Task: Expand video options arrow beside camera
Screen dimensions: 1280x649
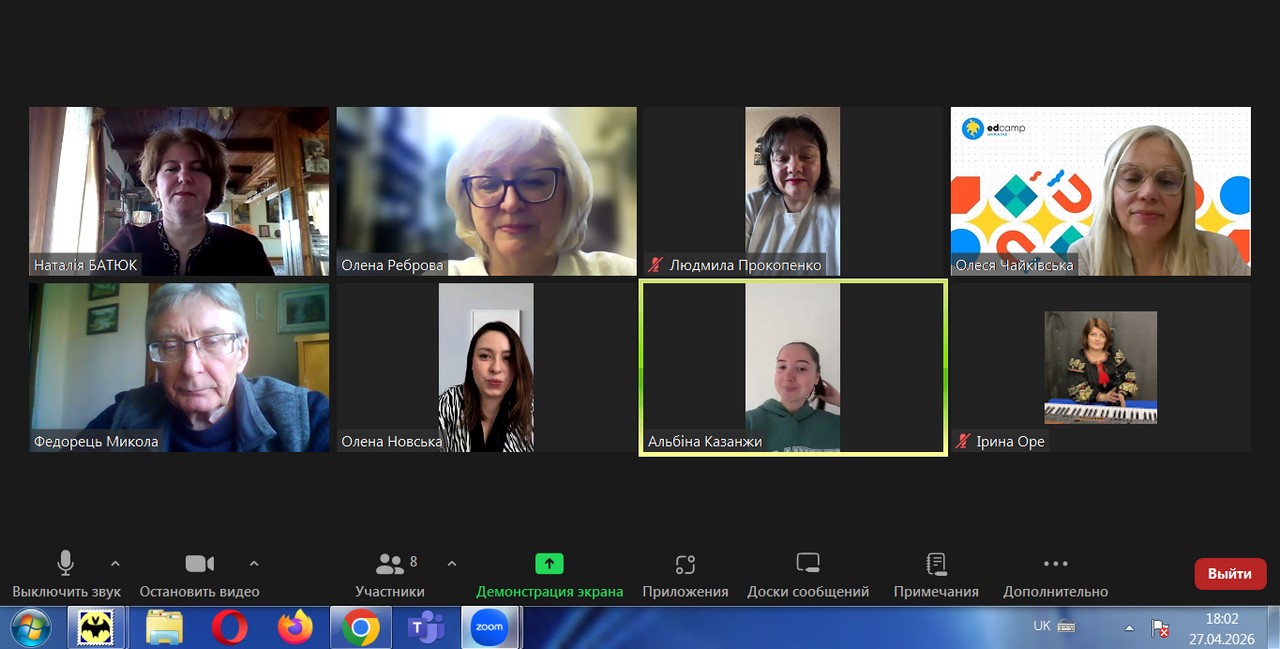Action: tap(254, 564)
